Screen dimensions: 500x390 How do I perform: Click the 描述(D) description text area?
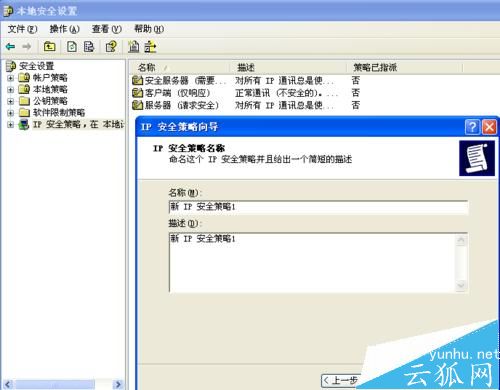(312, 263)
